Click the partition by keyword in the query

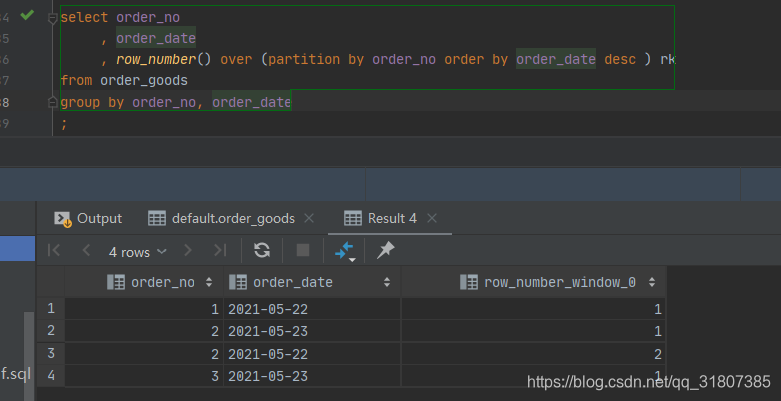tap(316, 59)
